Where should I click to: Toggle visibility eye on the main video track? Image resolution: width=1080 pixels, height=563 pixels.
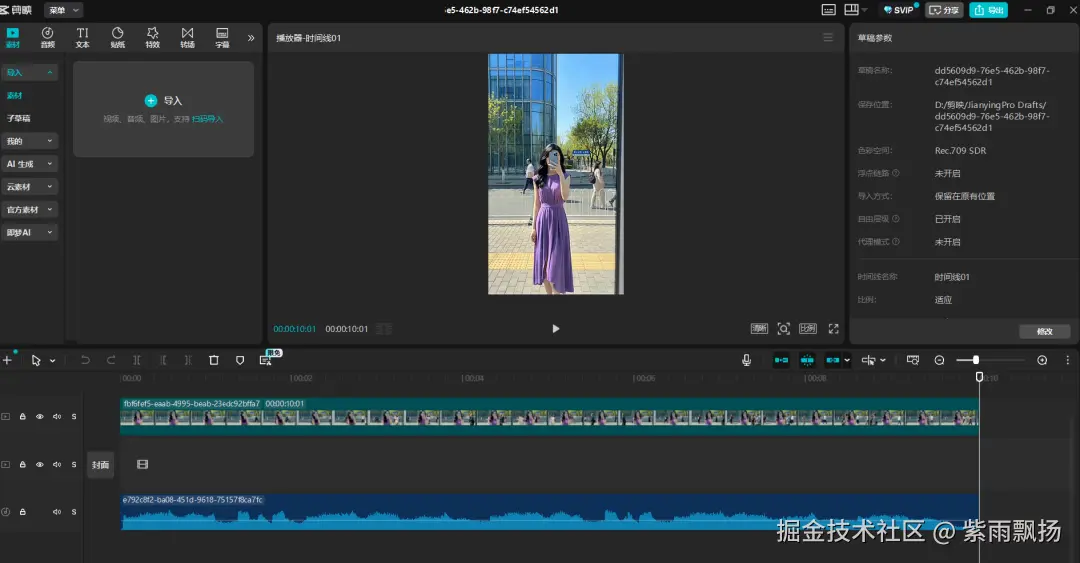click(x=40, y=416)
